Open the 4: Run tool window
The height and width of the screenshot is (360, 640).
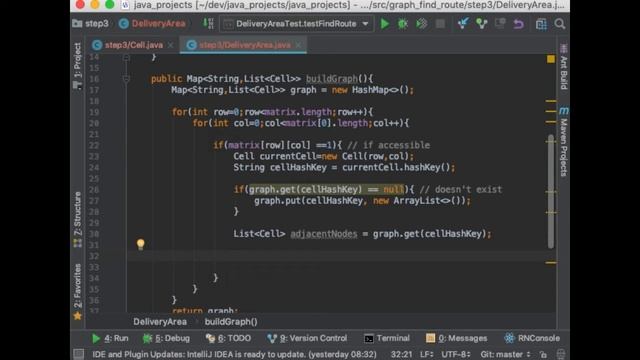[x=110, y=338]
